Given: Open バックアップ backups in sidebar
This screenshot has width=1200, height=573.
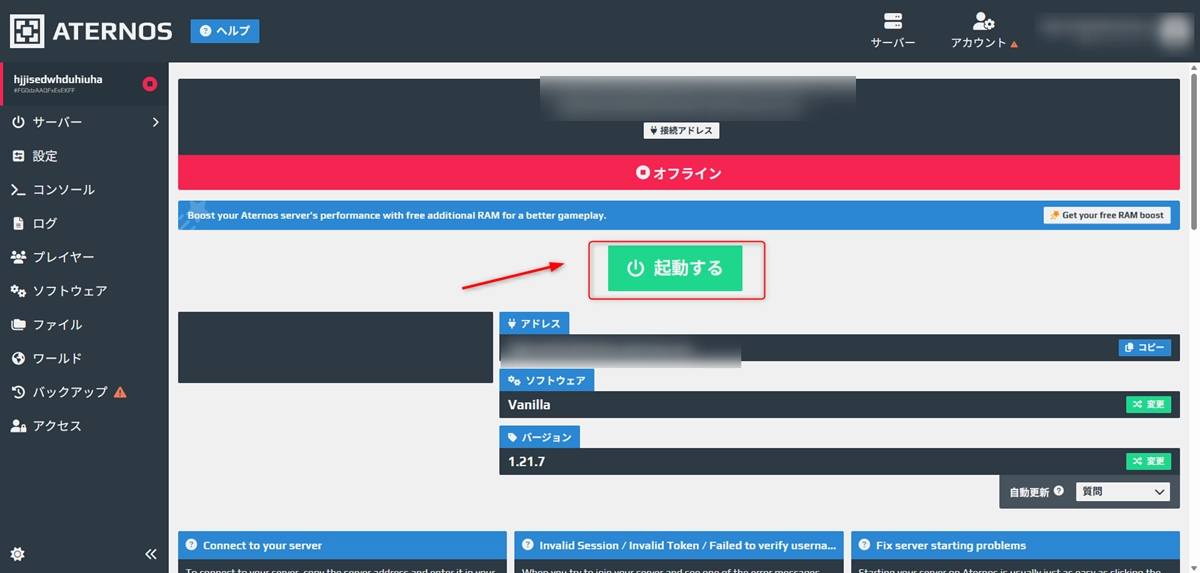Looking at the screenshot, I should pyautogui.click(x=84, y=392).
